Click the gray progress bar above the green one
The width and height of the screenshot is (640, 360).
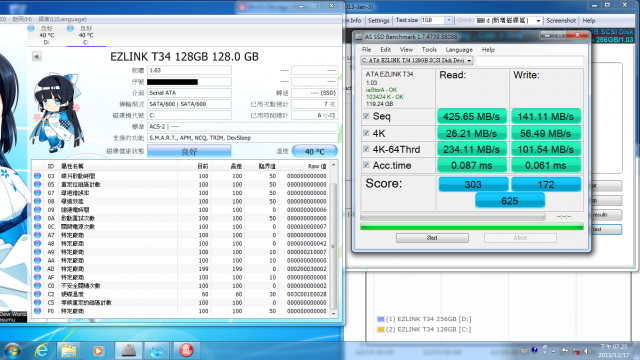[453, 217]
